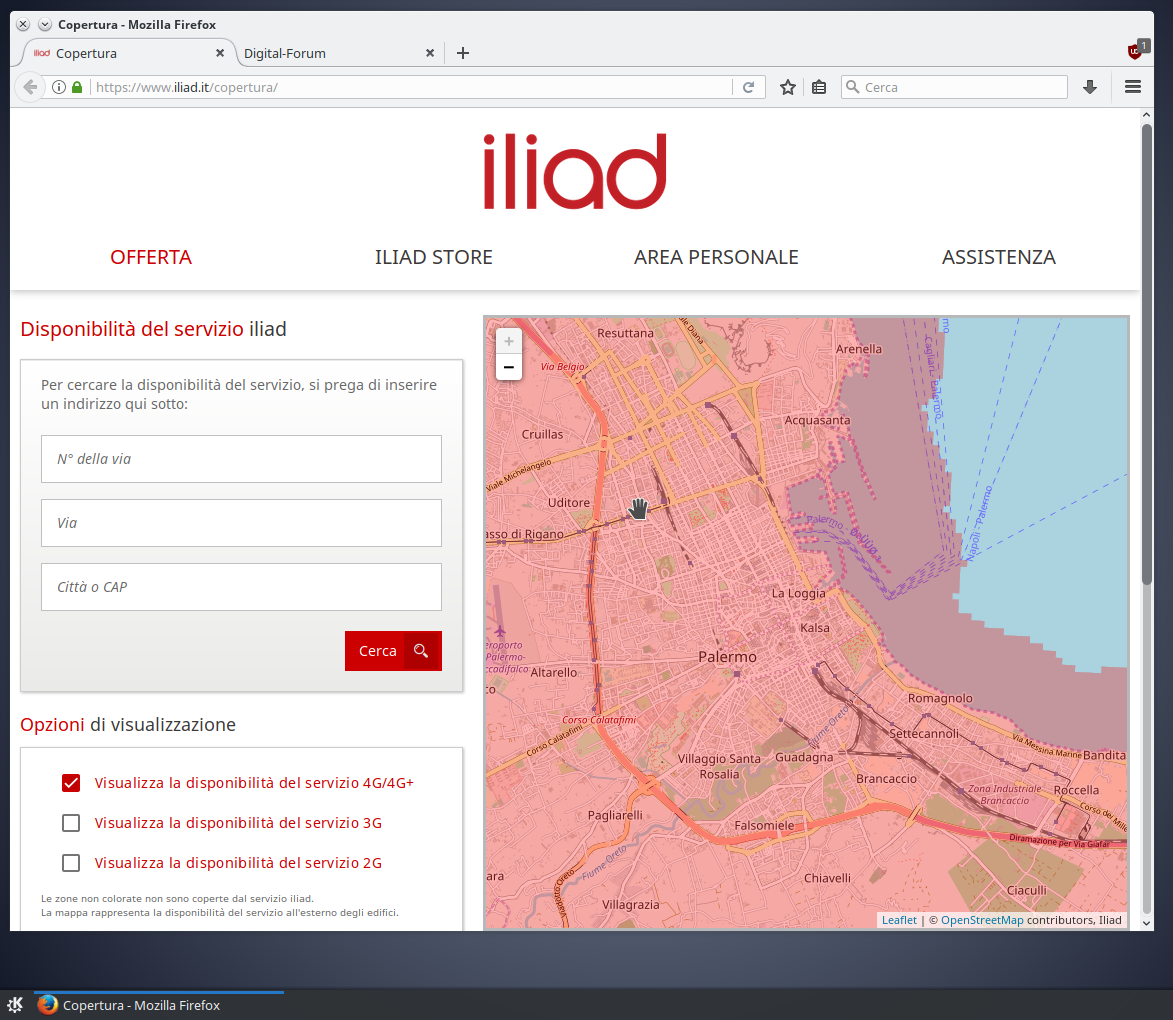Click the page vertical scrollbar thumb
1173x1020 pixels.
1147,354
